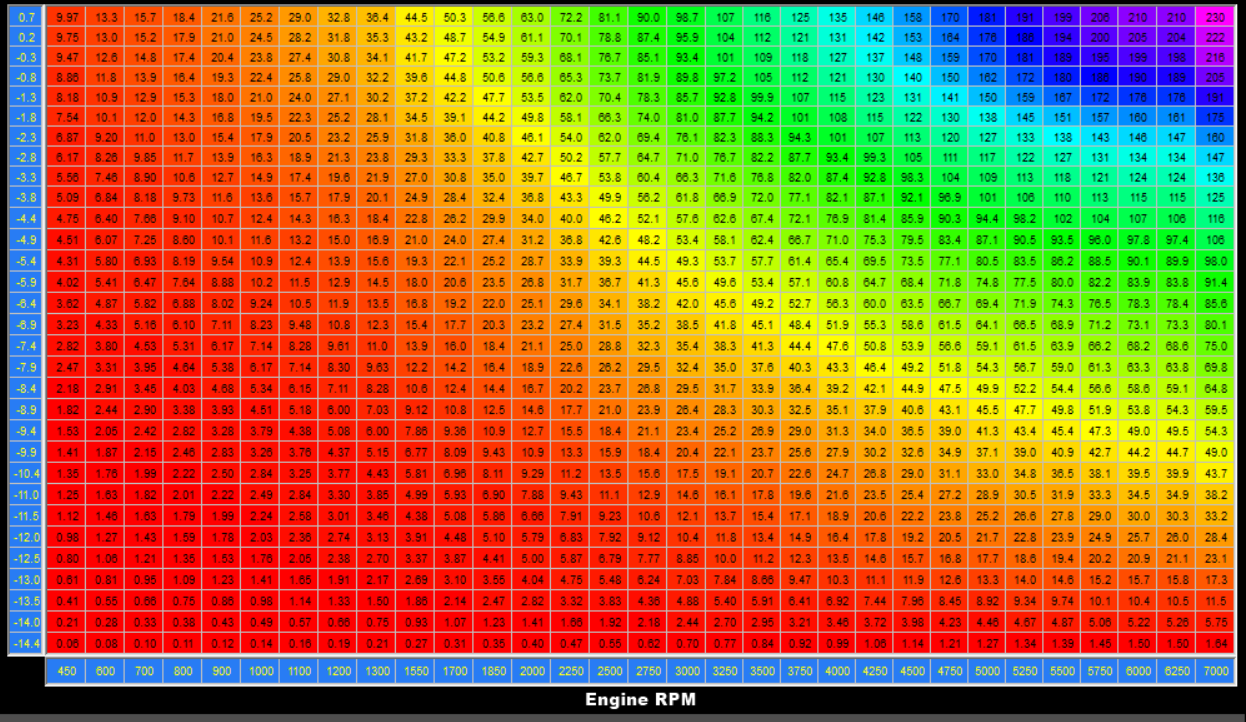Viewport: 1246px width, 722px height.
Task: Click the 2000 RPM column header
Action: click(533, 671)
